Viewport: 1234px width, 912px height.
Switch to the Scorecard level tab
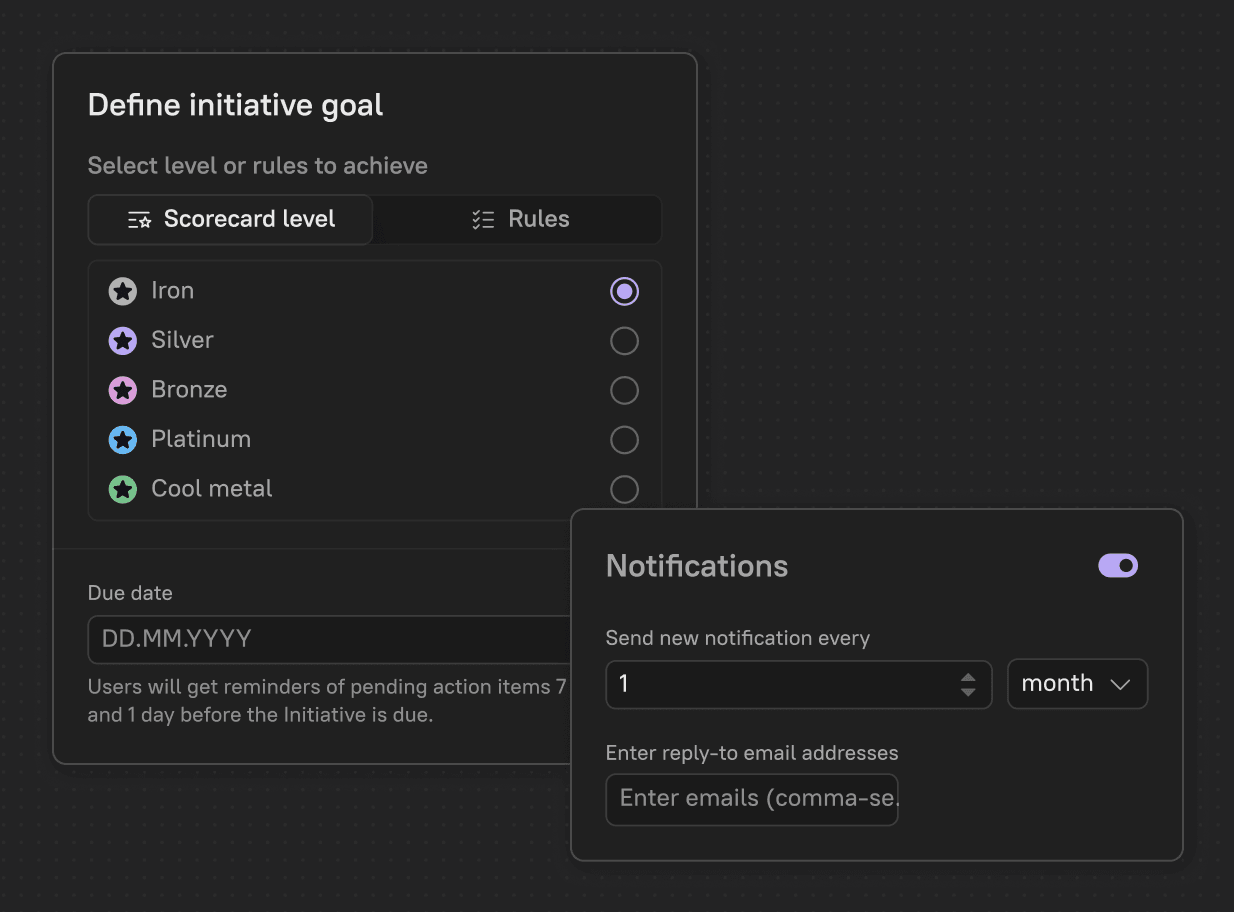click(x=229, y=218)
